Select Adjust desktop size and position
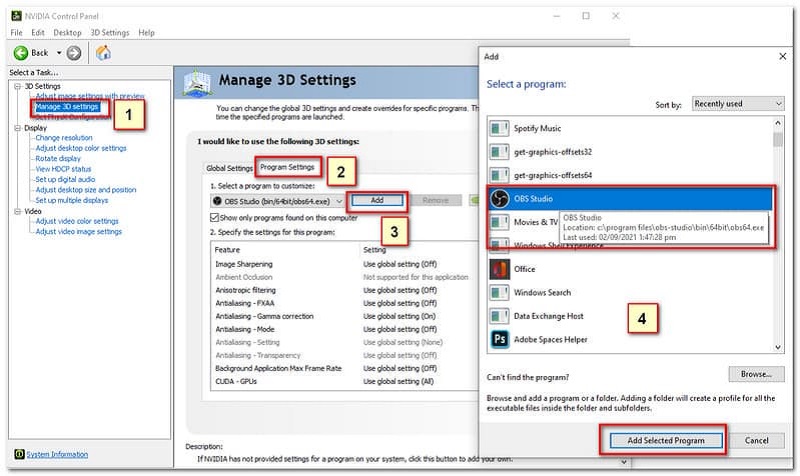This screenshot has width=800, height=476. (x=86, y=190)
